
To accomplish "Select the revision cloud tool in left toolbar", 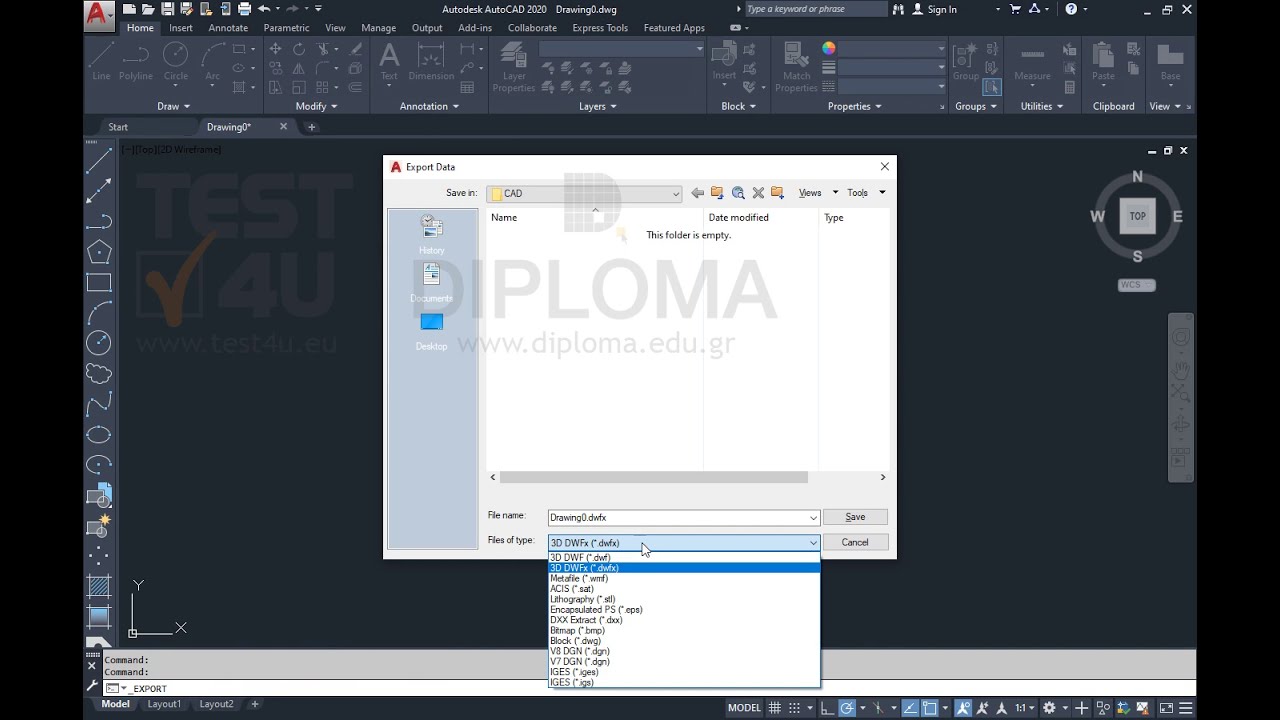I will click(x=98, y=374).
